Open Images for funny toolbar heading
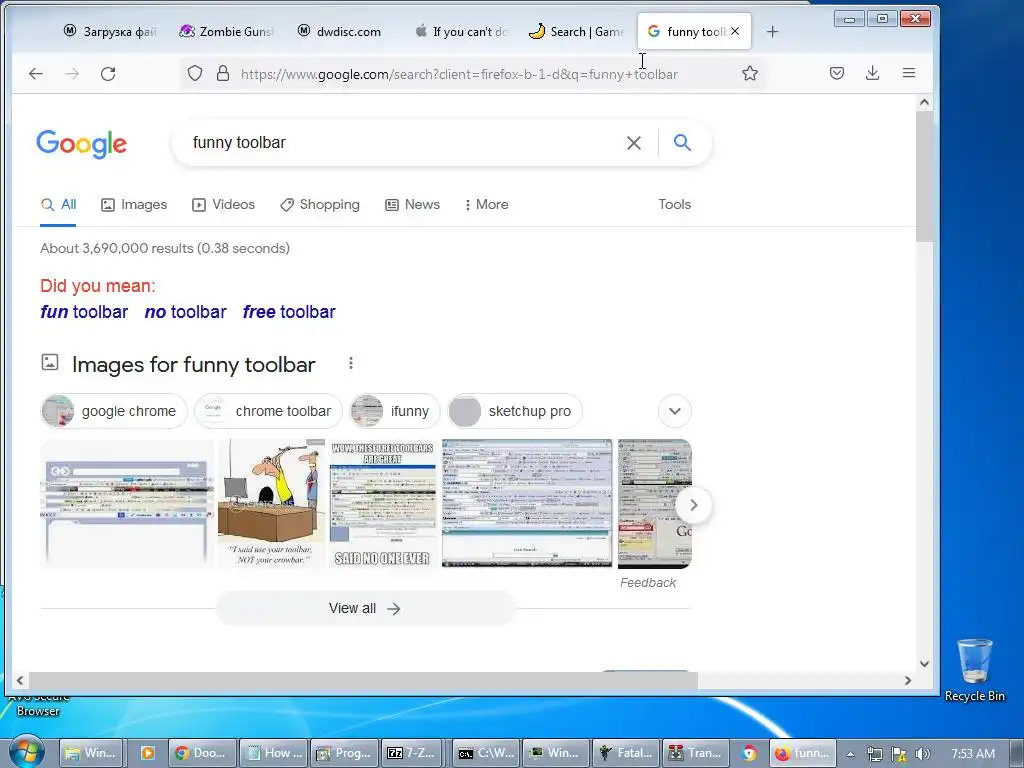 click(193, 364)
